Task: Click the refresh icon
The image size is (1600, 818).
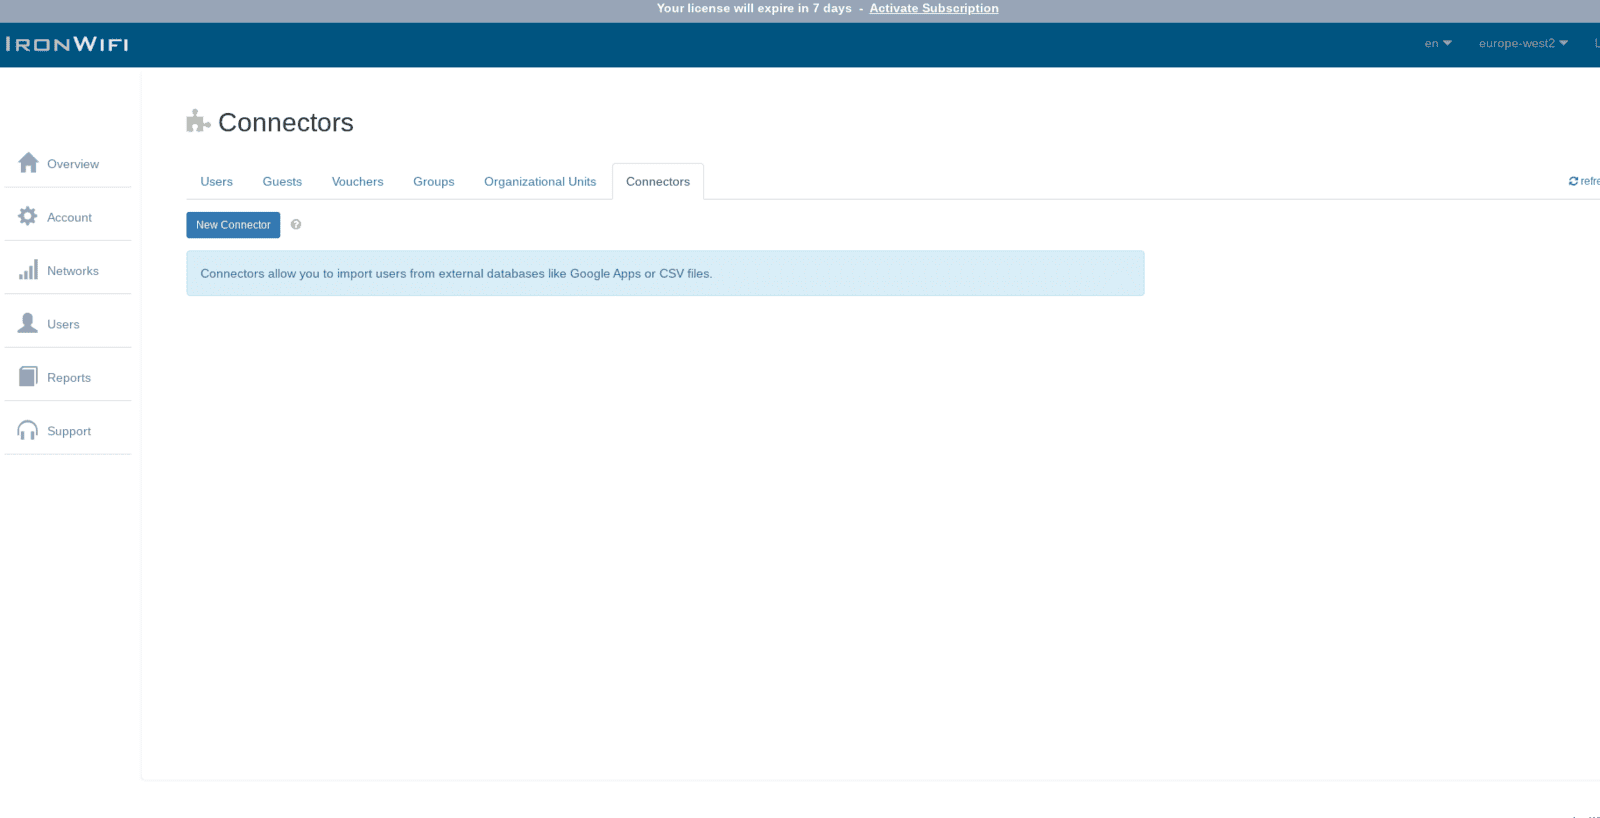Action: click(x=1573, y=181)
